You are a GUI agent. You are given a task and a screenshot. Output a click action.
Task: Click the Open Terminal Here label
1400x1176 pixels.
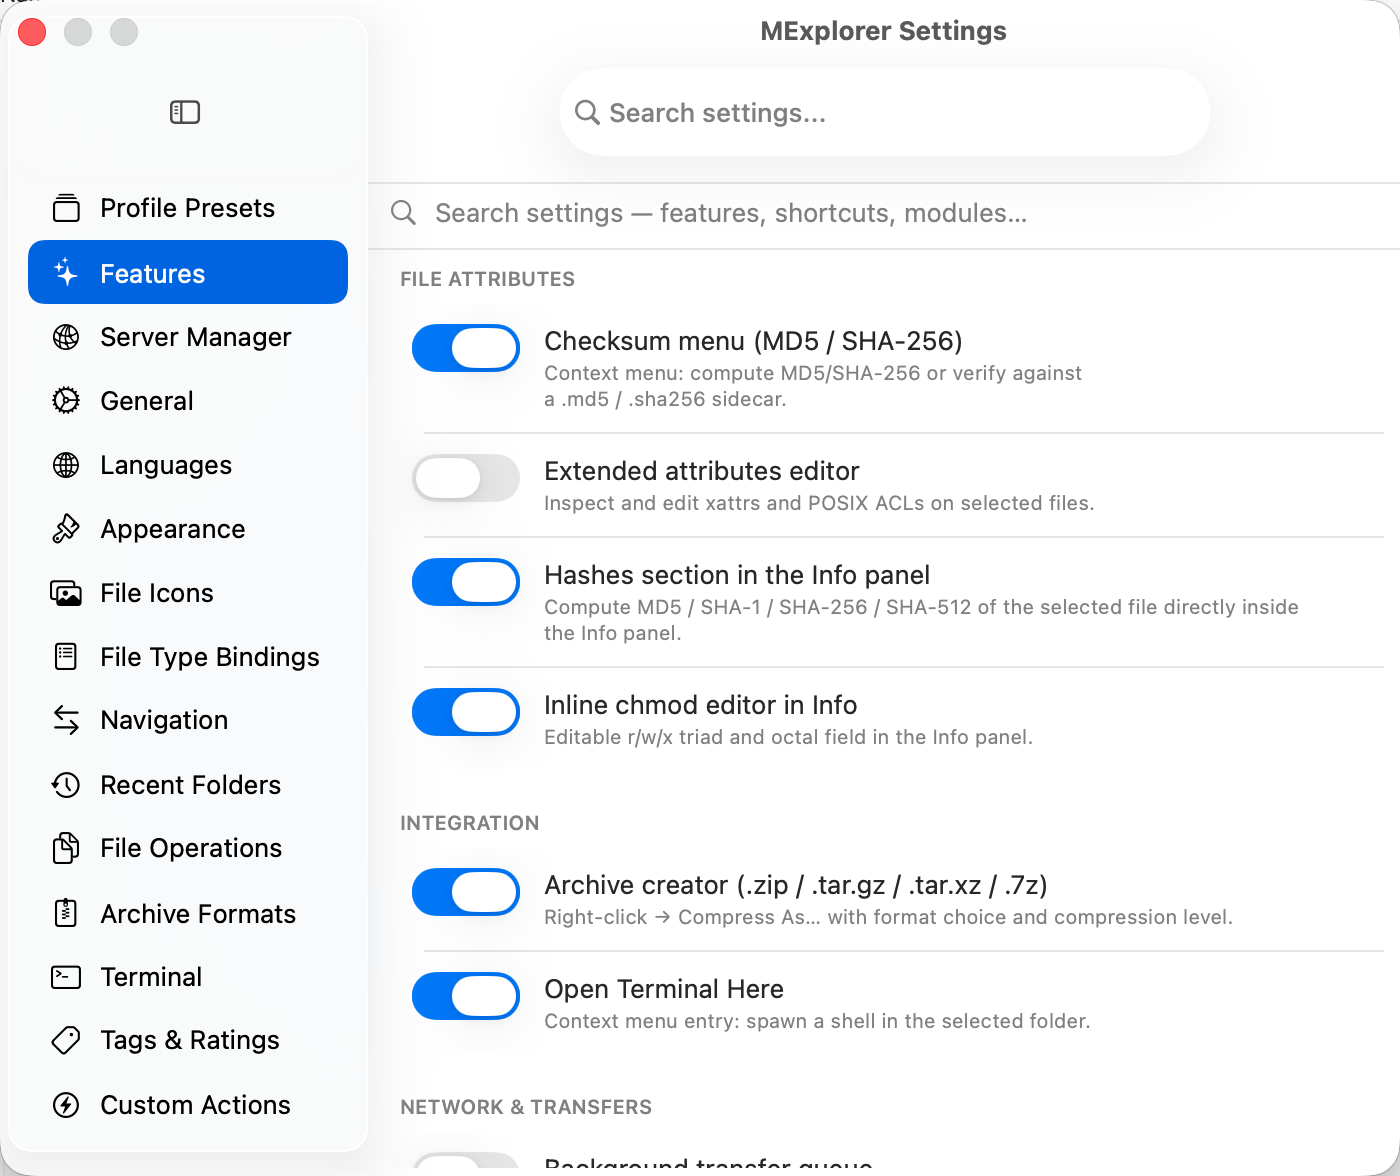[x=664, y=989]
